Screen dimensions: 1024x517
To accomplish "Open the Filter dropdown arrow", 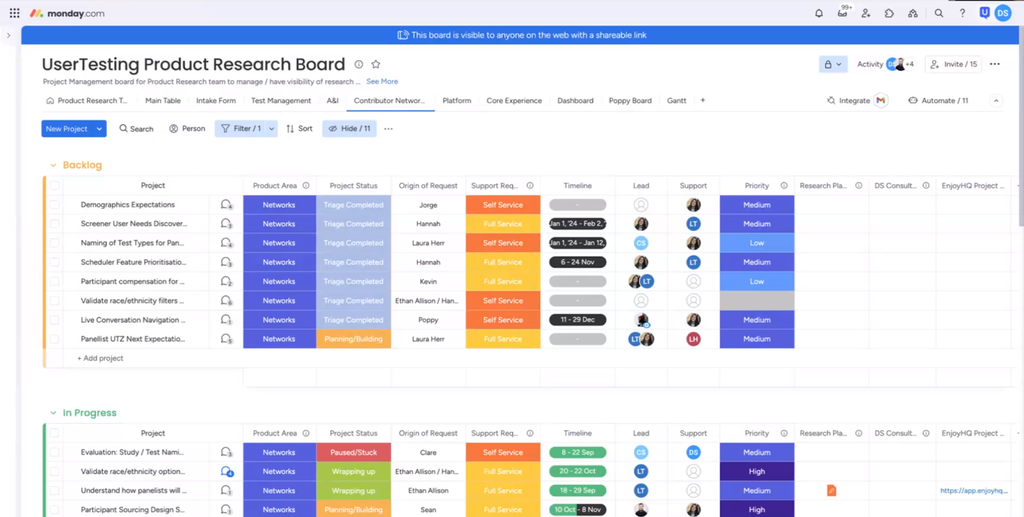I will click(272, 129).
